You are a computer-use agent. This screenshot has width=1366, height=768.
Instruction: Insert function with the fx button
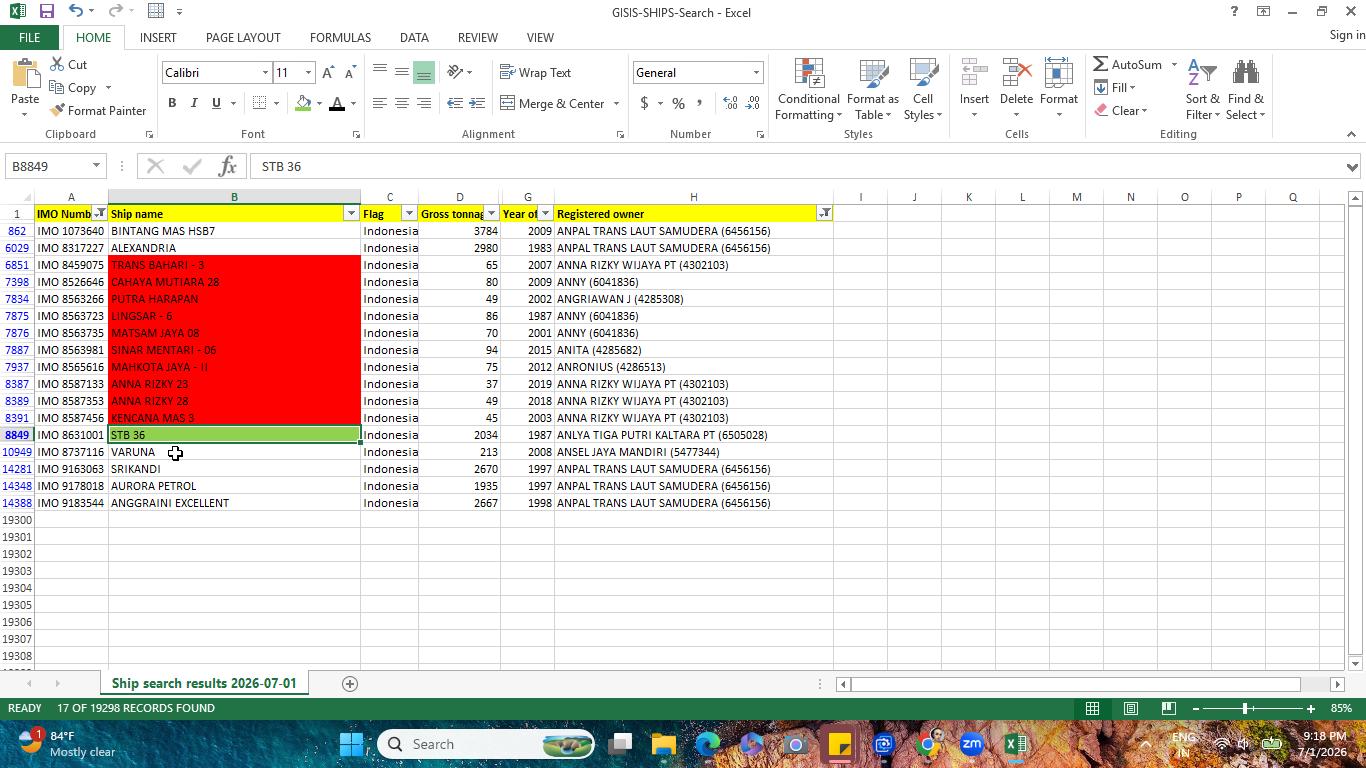click(x=227, y=166)
